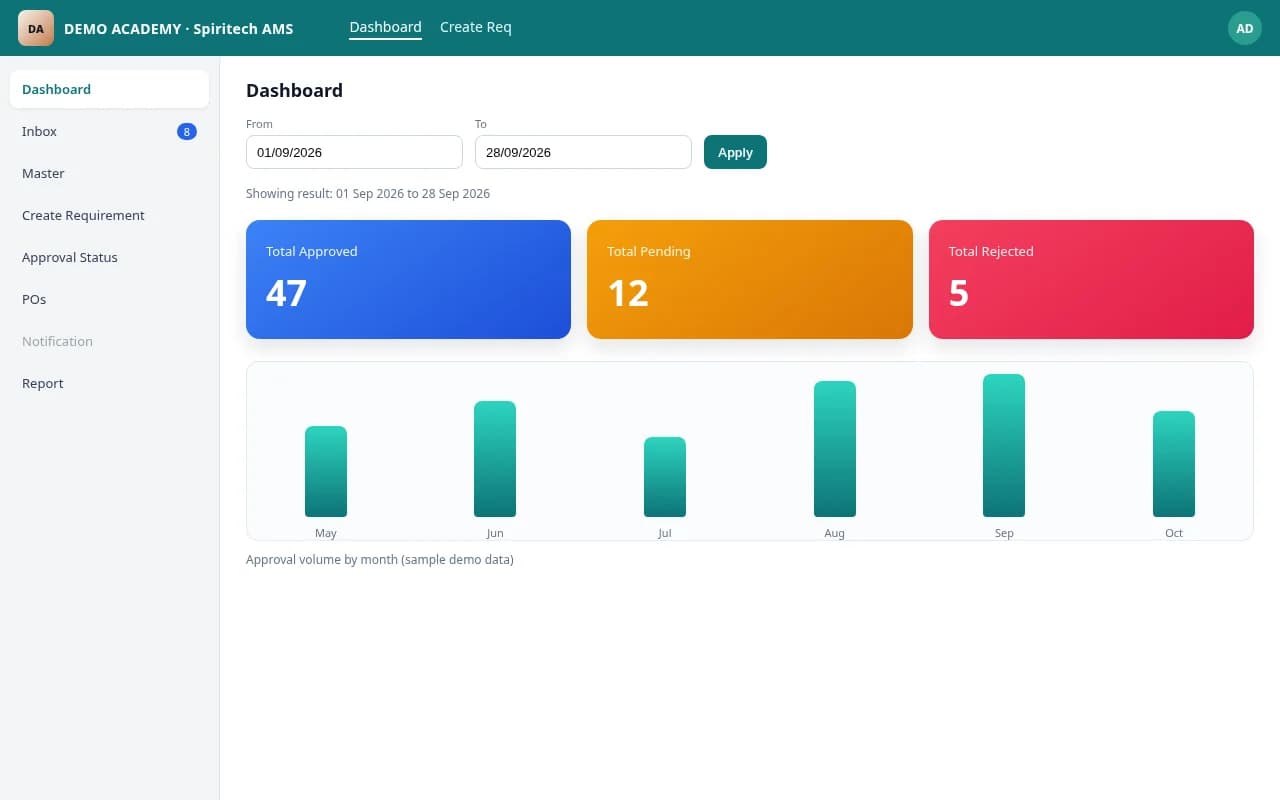1280x800 pixels.
Task: Open the Inbox badge showing 8
Action: pos(187,131)
